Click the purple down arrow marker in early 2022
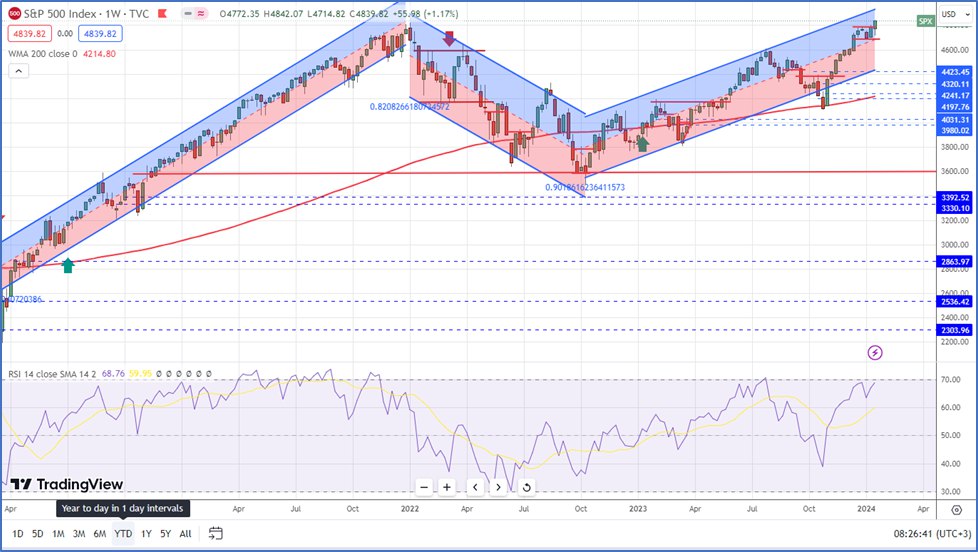 449,38
